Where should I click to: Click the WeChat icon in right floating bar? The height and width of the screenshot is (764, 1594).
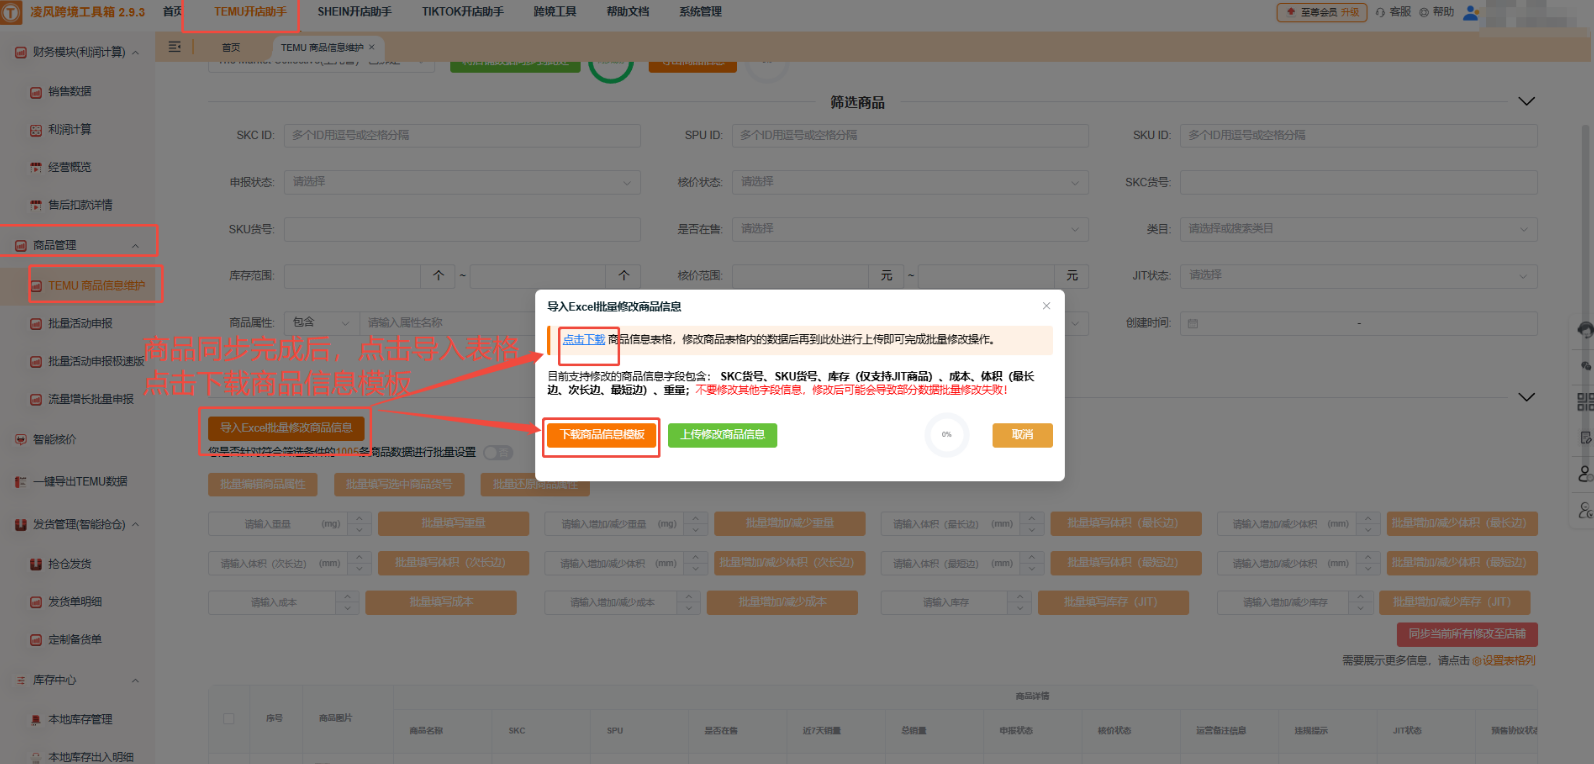click(1585, 365)
